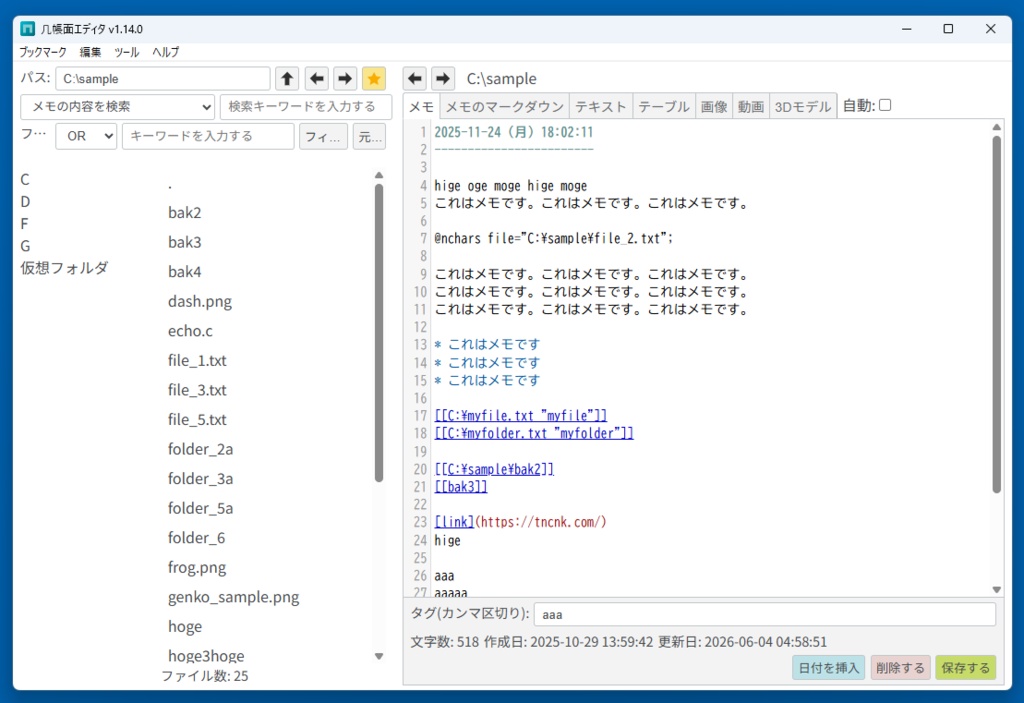Switch to the メモ tab
1024x703 pixels.
[x=421, y=106]
